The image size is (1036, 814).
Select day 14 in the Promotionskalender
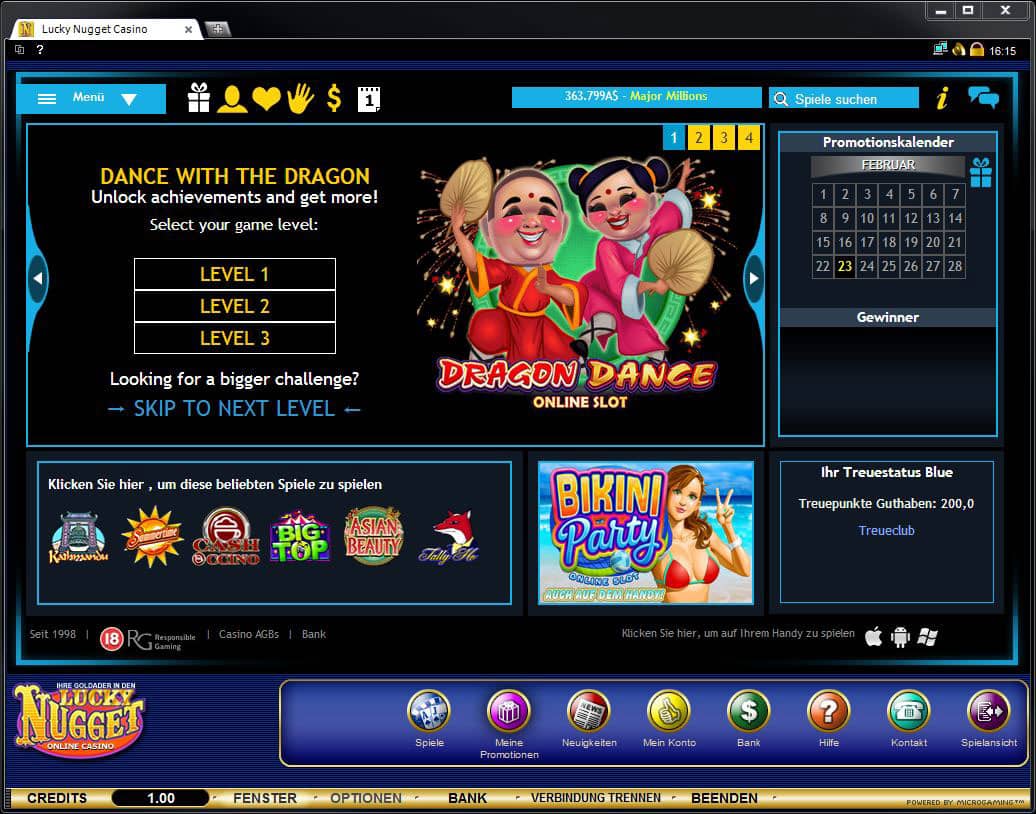pyautogui.click(x=954, y=218)
